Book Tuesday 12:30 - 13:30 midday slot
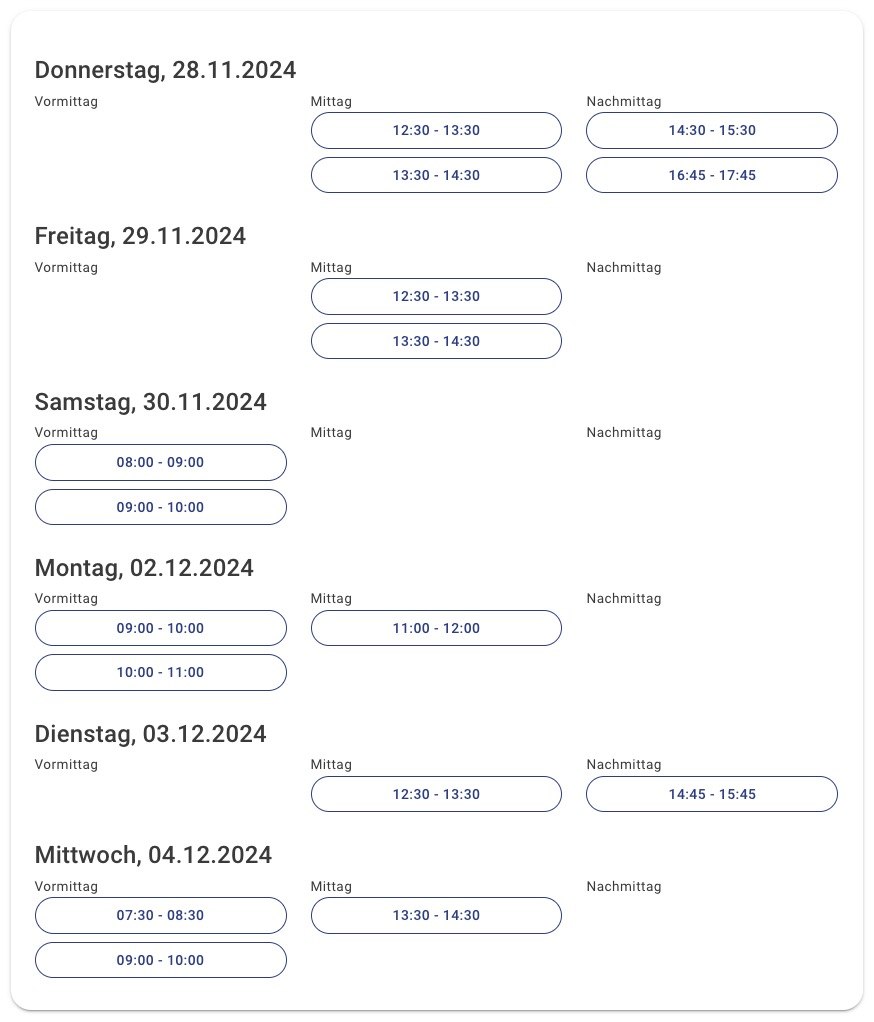This screenshot has height=1022, width=874. [436, 794]
